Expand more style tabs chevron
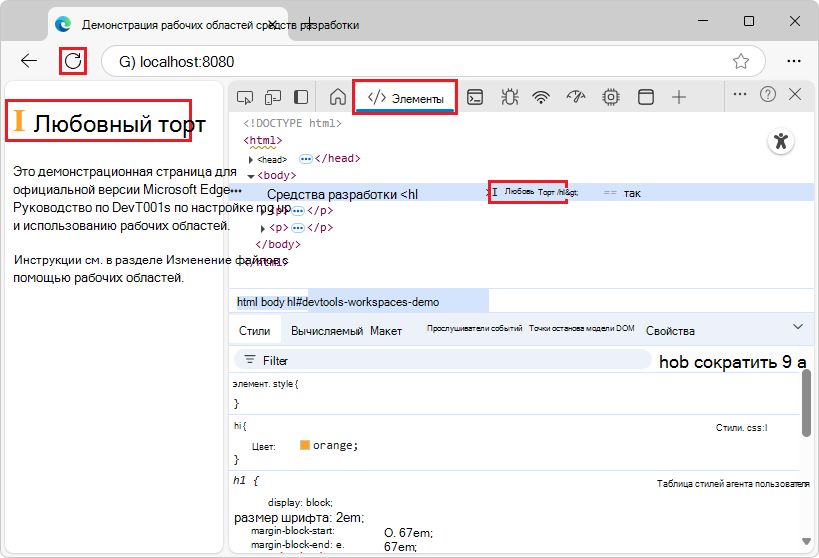The image size is (819, 558). (x=798, y=327)
